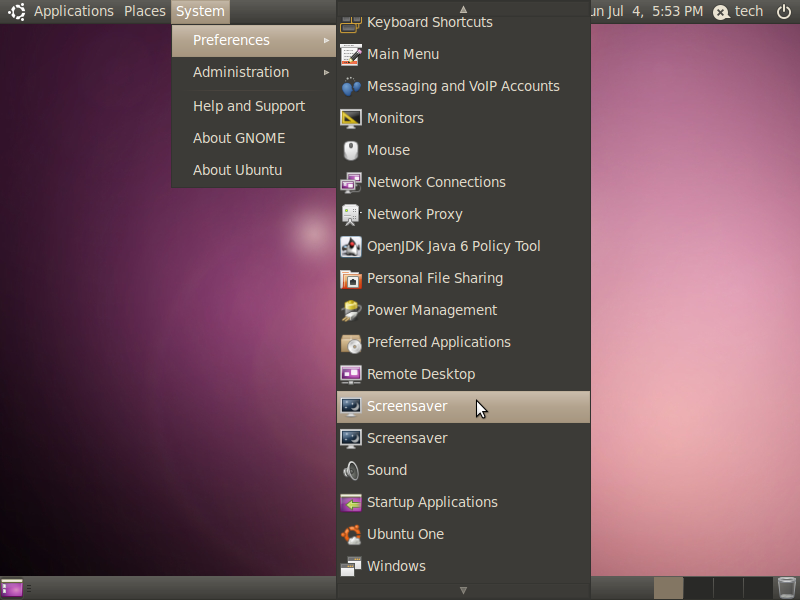Click the menu scroll-down arrow
This screenshot has height=600, width=800.
pyautogui.click(x=463, y=590)
